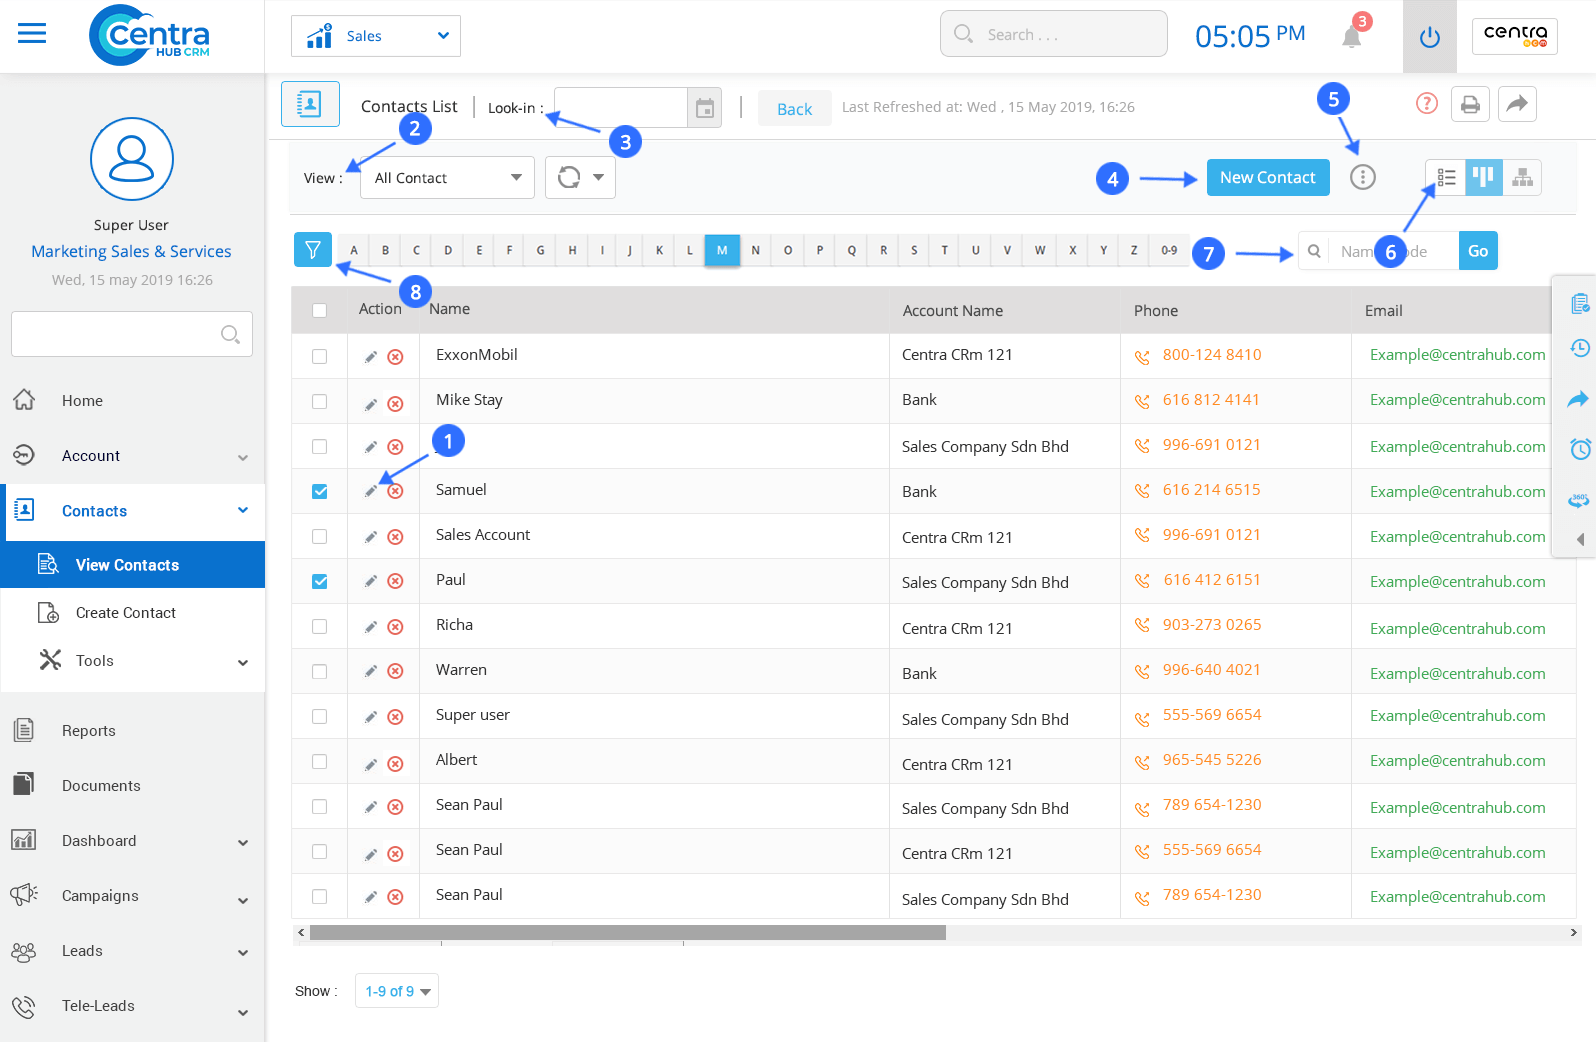Click the notes icon in side panel
Screen dimensions: 1596x1042
click(x=1580, y=303)
